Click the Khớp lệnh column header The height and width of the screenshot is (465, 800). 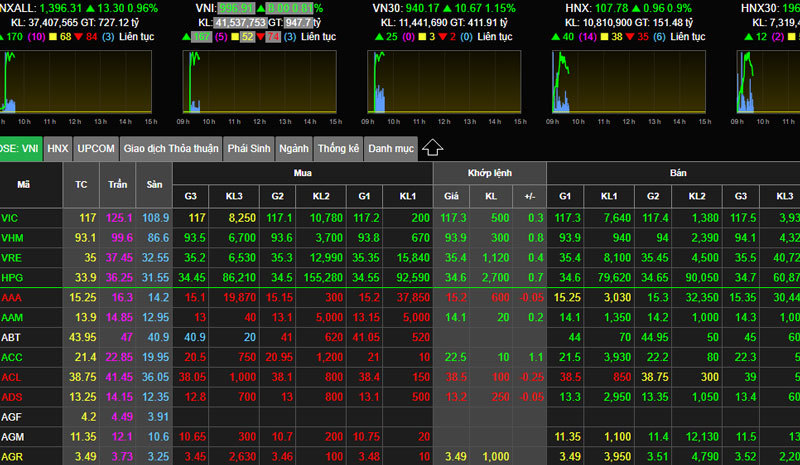tap(489, 172)
